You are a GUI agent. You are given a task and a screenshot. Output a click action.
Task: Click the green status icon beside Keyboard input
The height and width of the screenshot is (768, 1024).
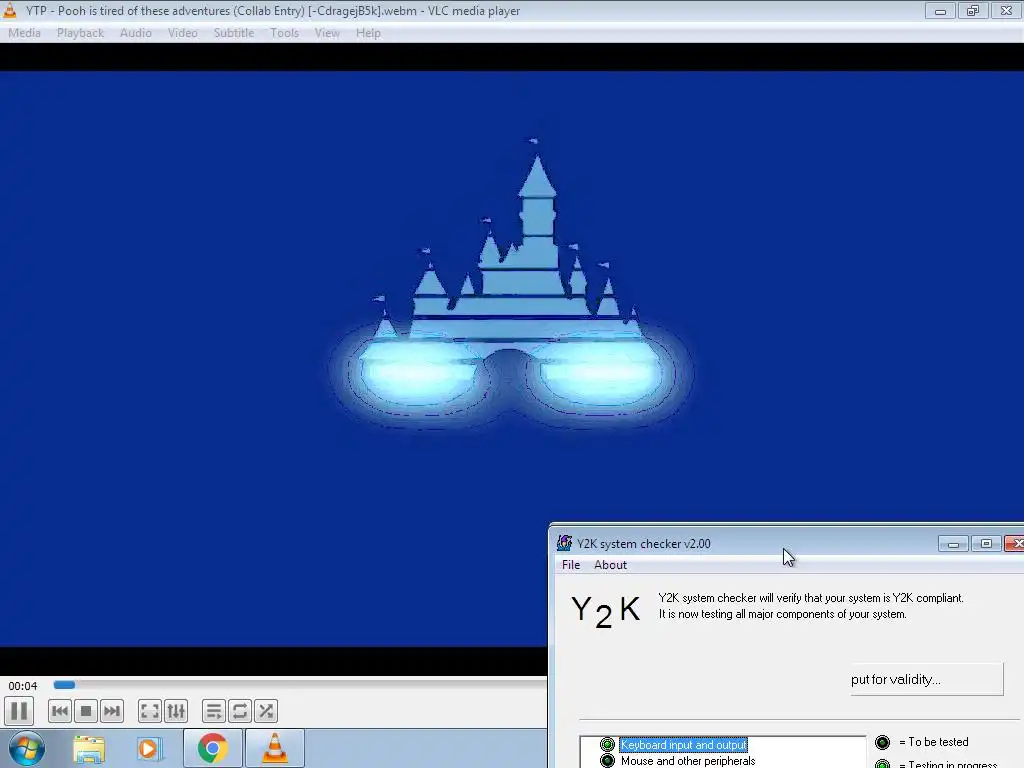[x=607, y=744]
